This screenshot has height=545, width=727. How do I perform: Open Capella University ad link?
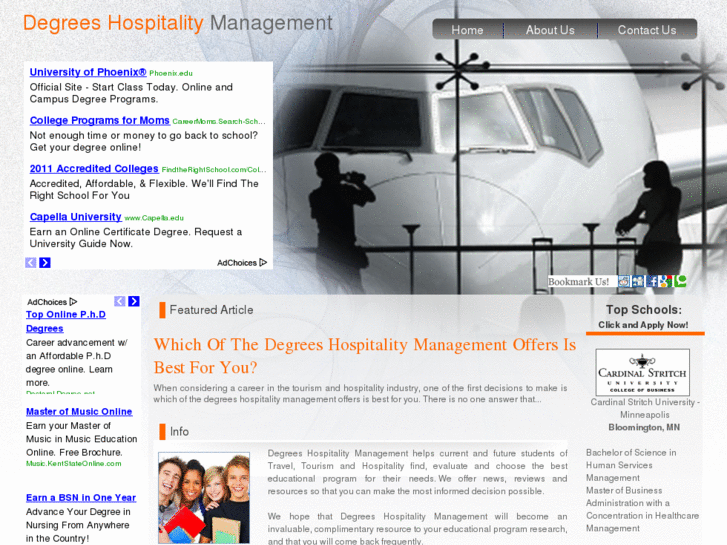click(x=76, y=217)
